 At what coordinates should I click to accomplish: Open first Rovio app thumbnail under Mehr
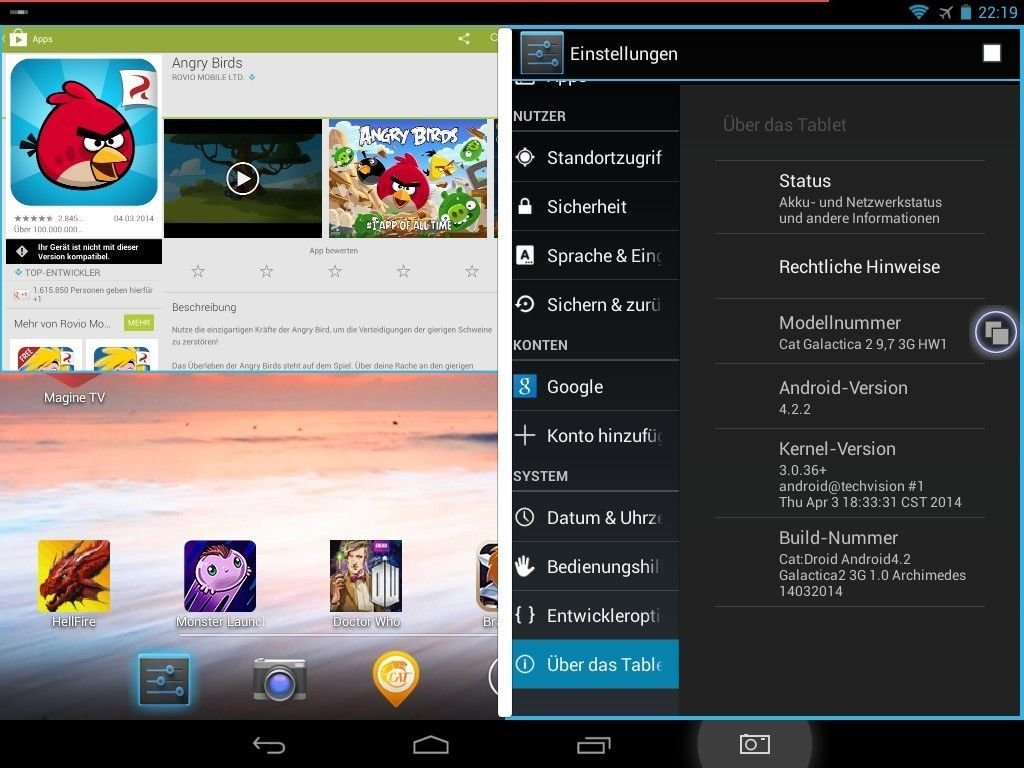[x=46, y=355]
